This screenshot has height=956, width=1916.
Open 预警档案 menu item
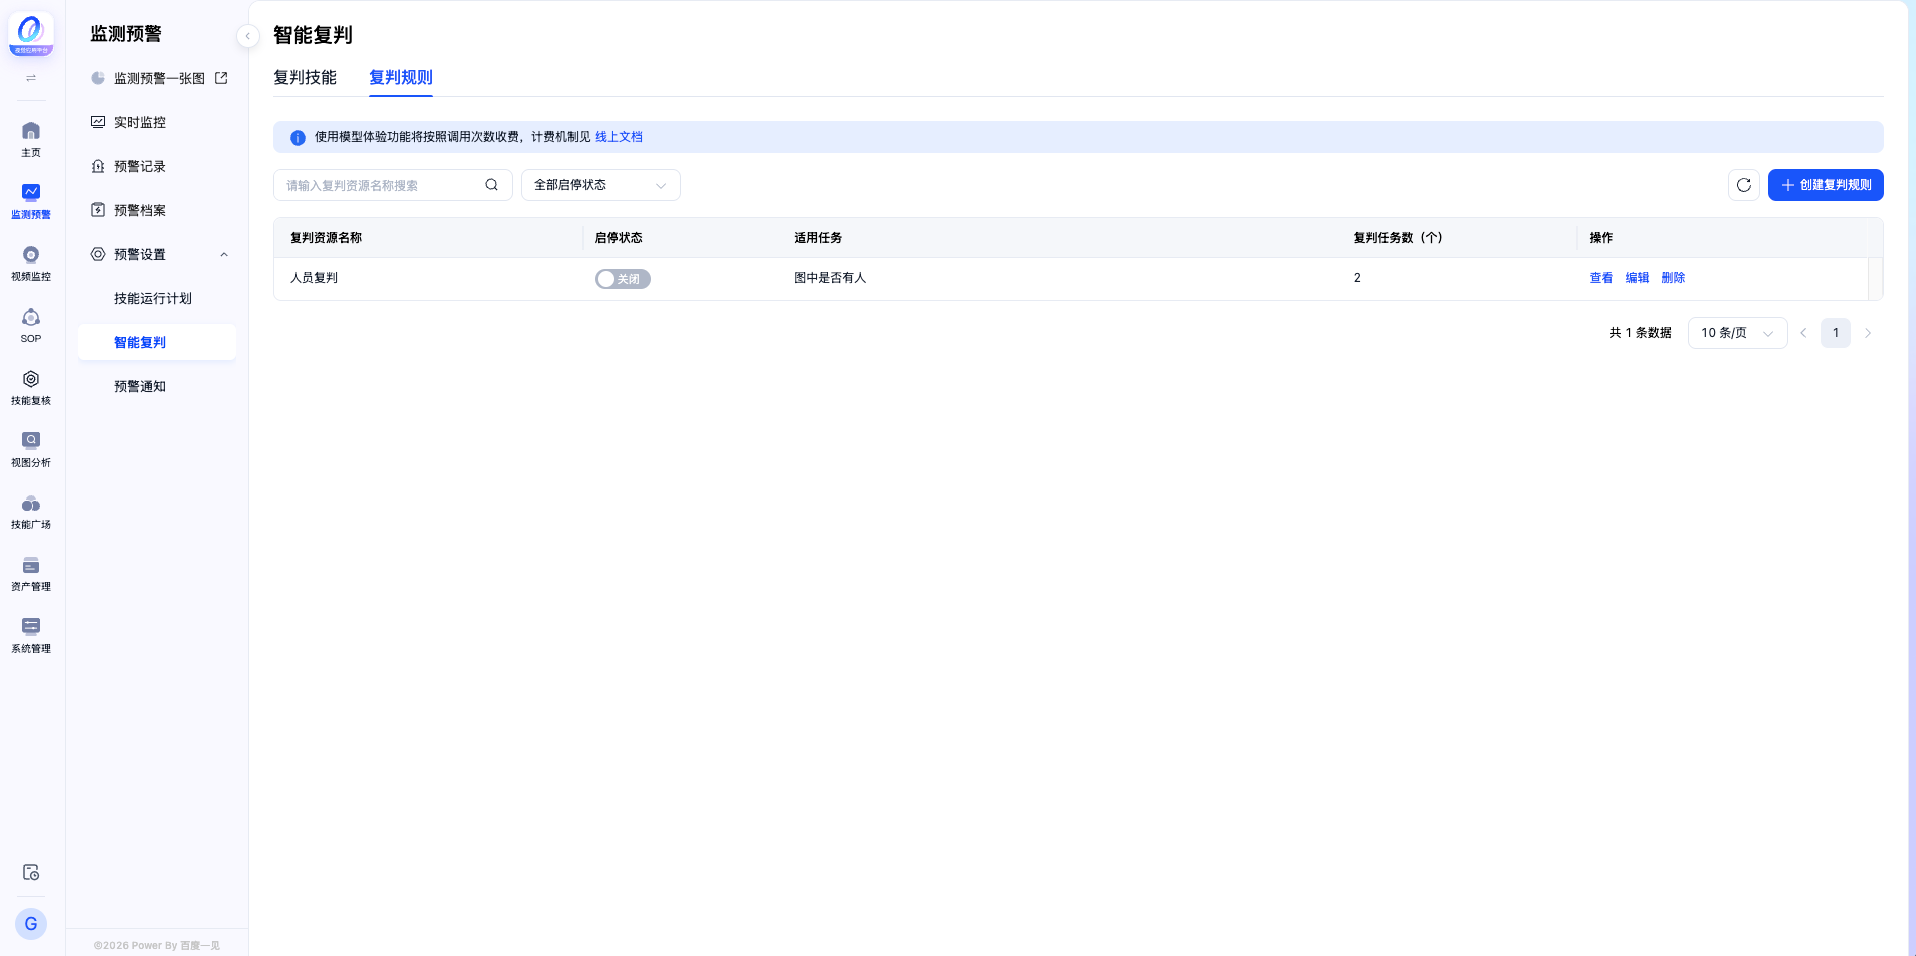(158, 210)
